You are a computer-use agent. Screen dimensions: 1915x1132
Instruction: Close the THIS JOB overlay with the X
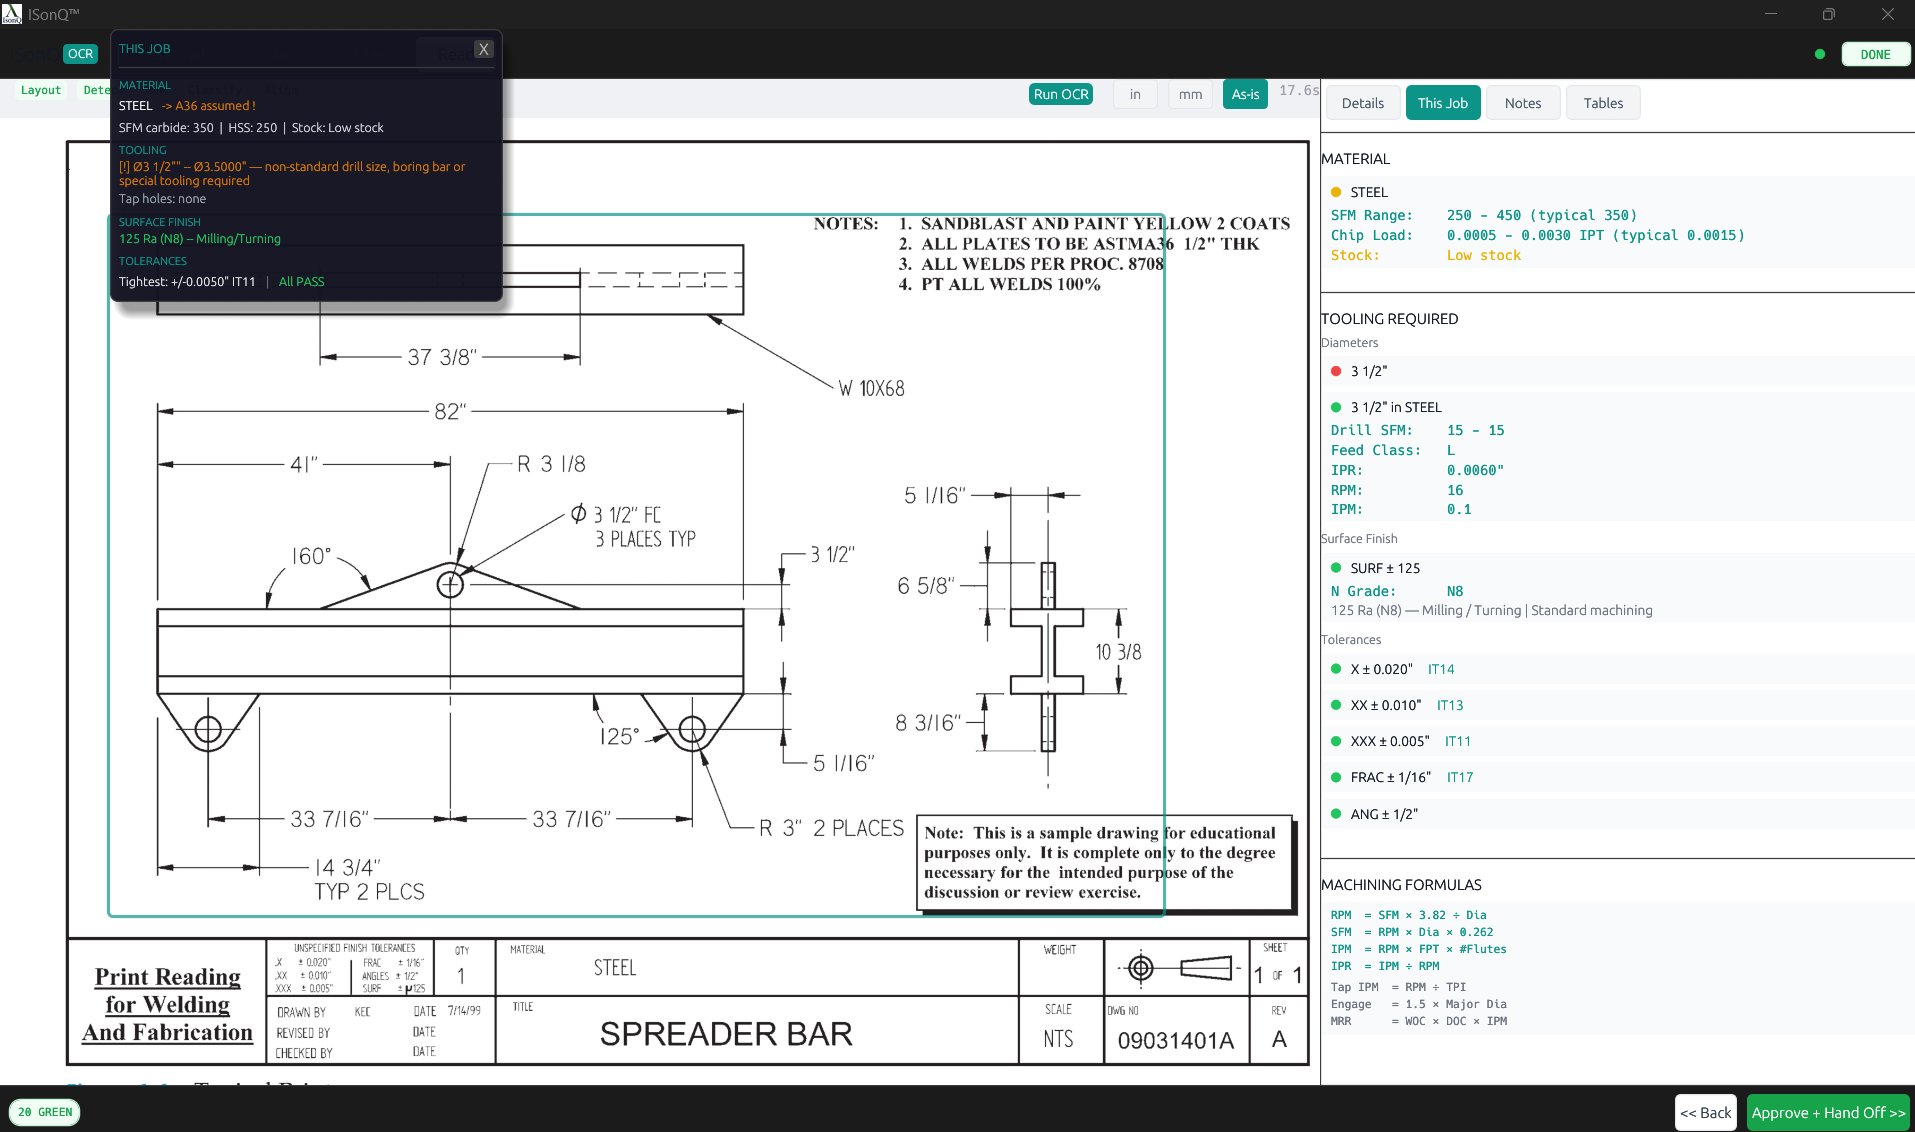(483, 48)
